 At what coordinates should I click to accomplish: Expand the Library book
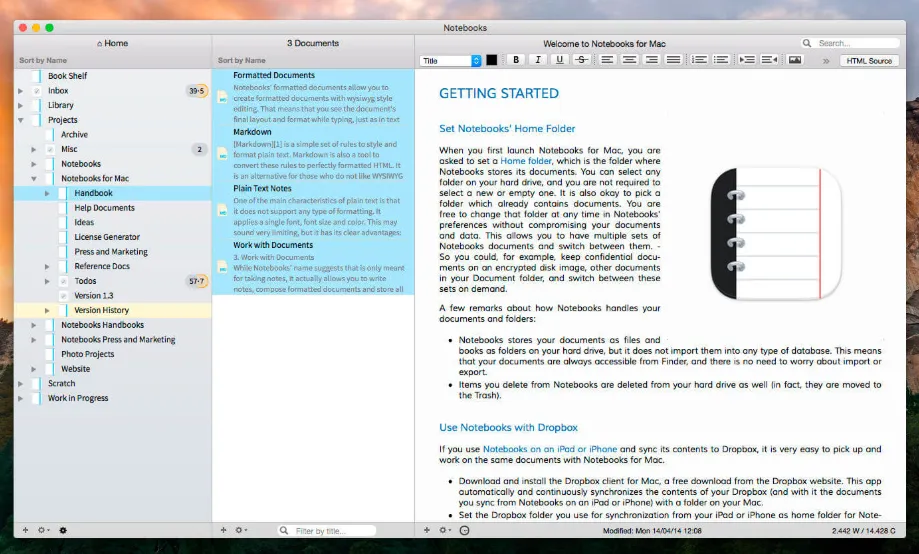pos(21,106)
